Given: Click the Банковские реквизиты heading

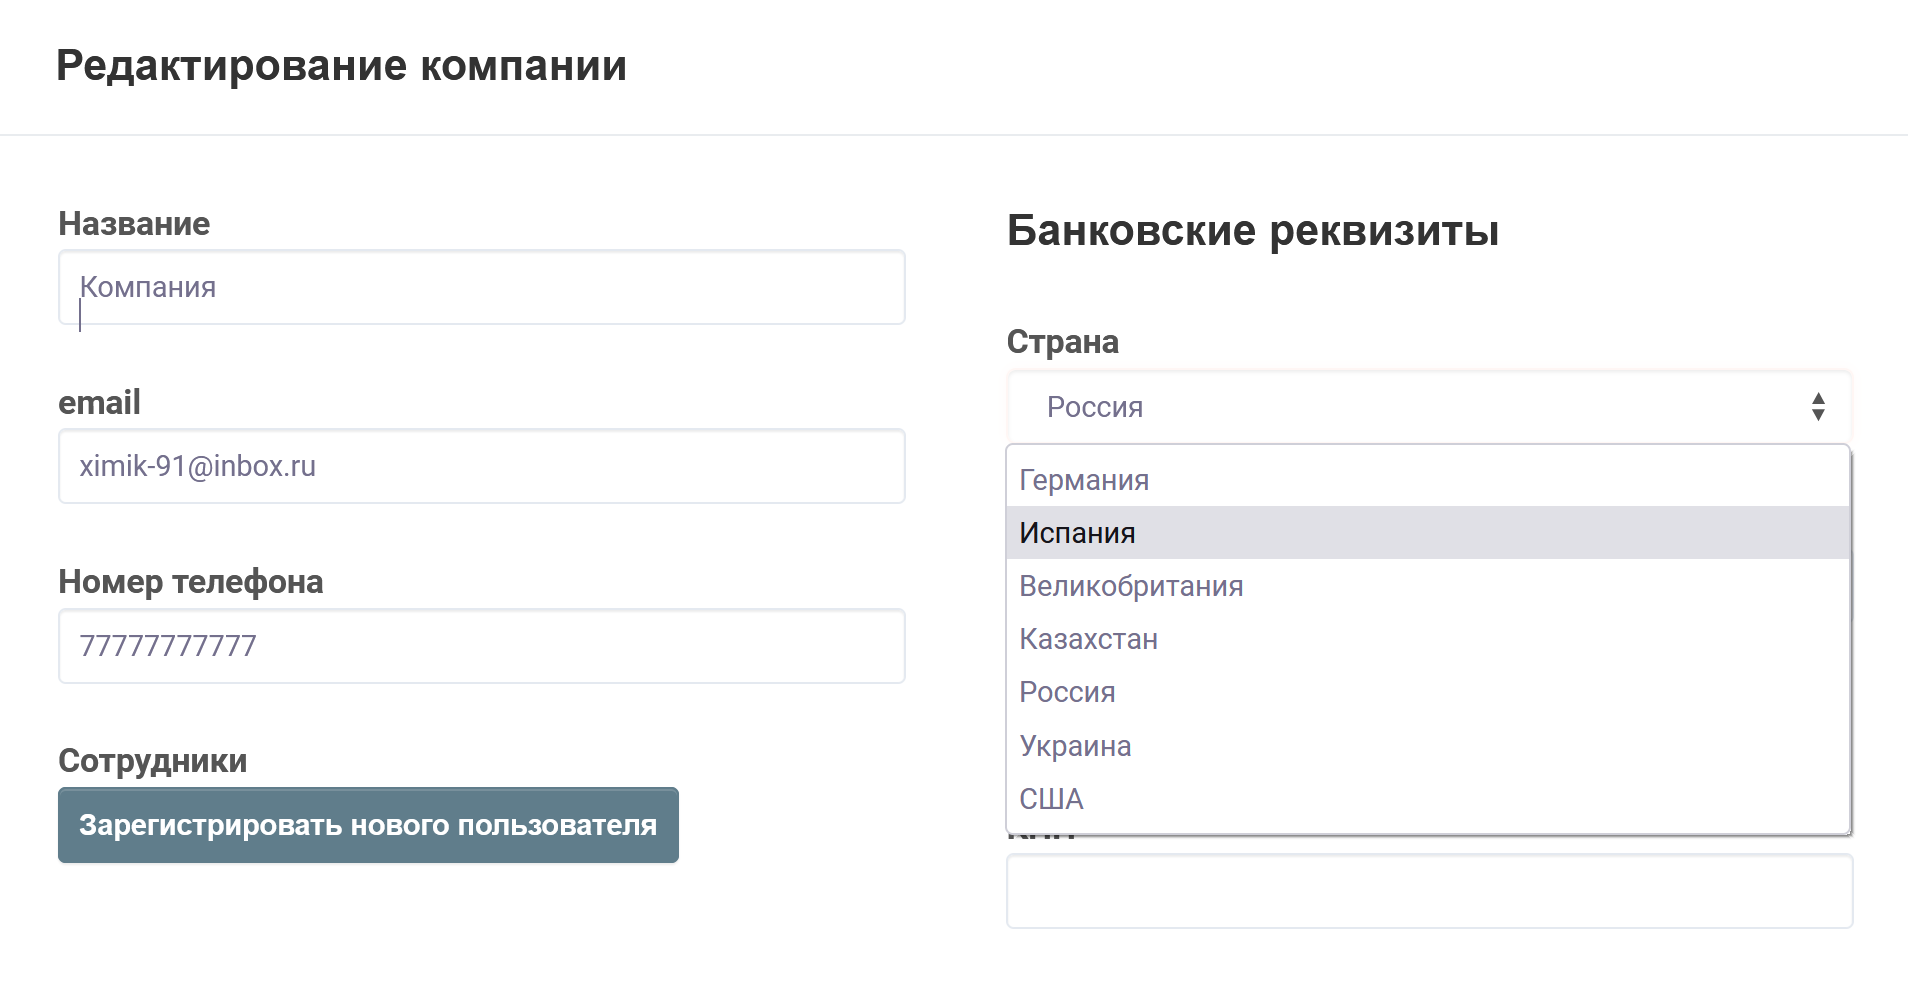Looking at the screenshot, I should coord(1252,231).
